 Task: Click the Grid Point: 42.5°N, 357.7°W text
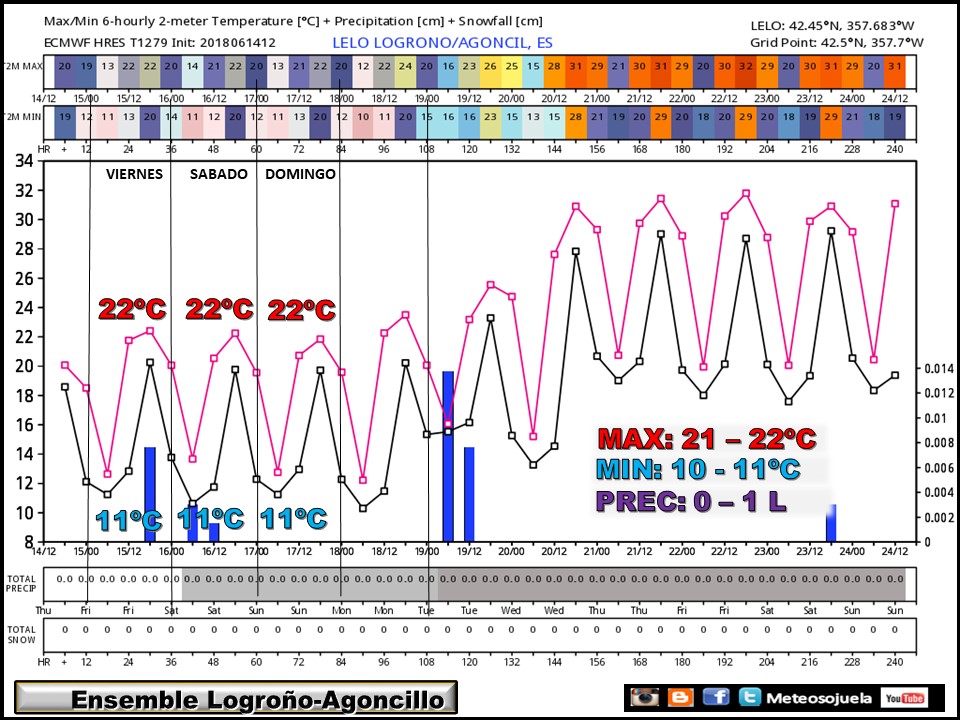pyautogui.click(x=836, y=42)
